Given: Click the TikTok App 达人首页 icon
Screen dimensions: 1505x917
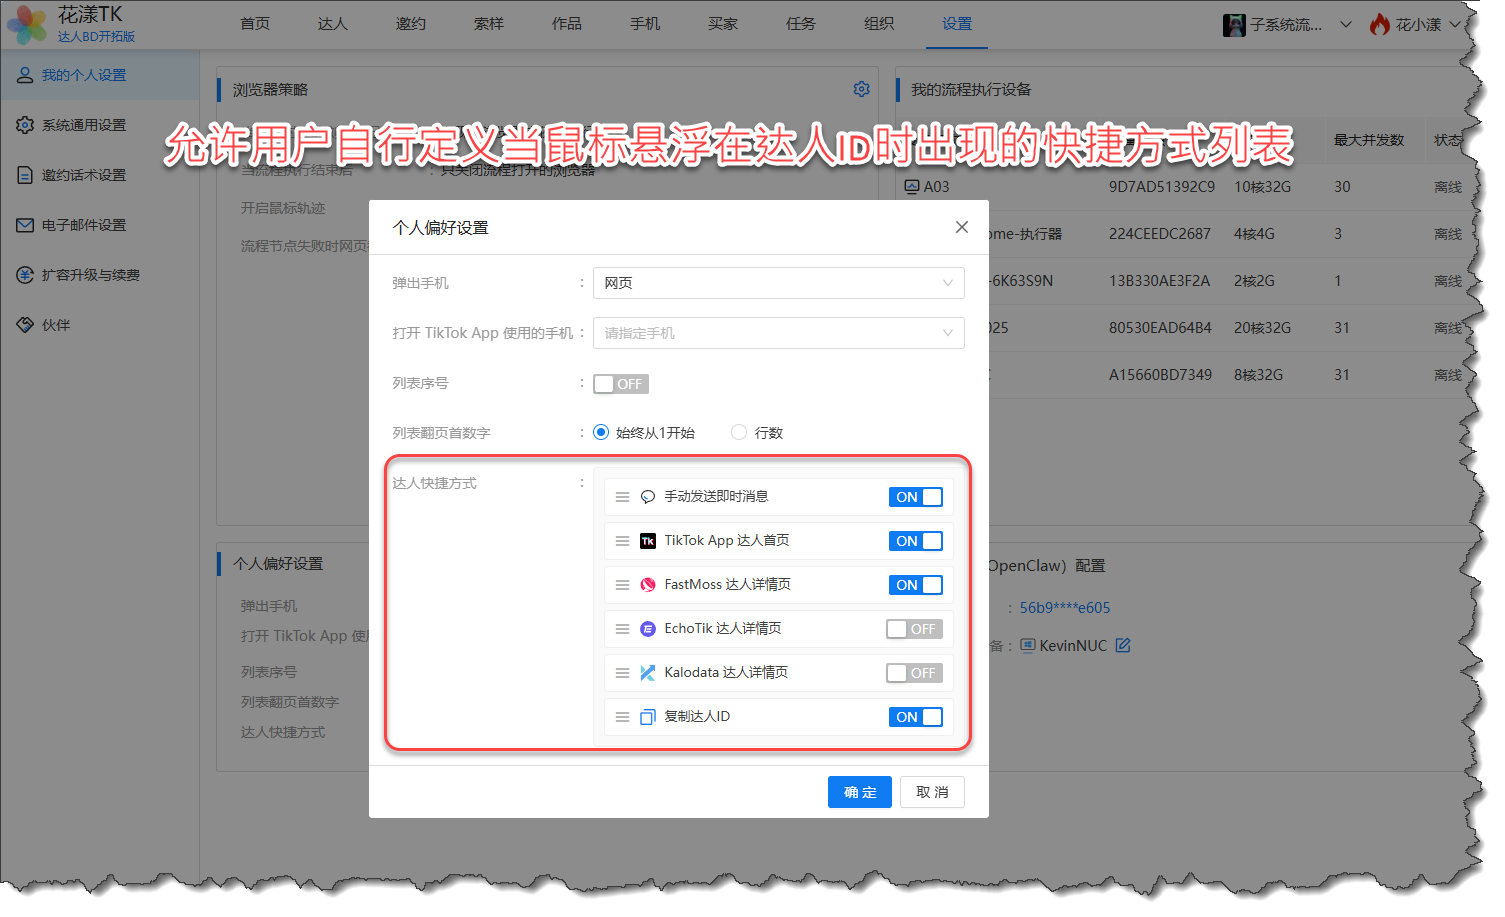Looking at the screenshot, I should (648, 541).
